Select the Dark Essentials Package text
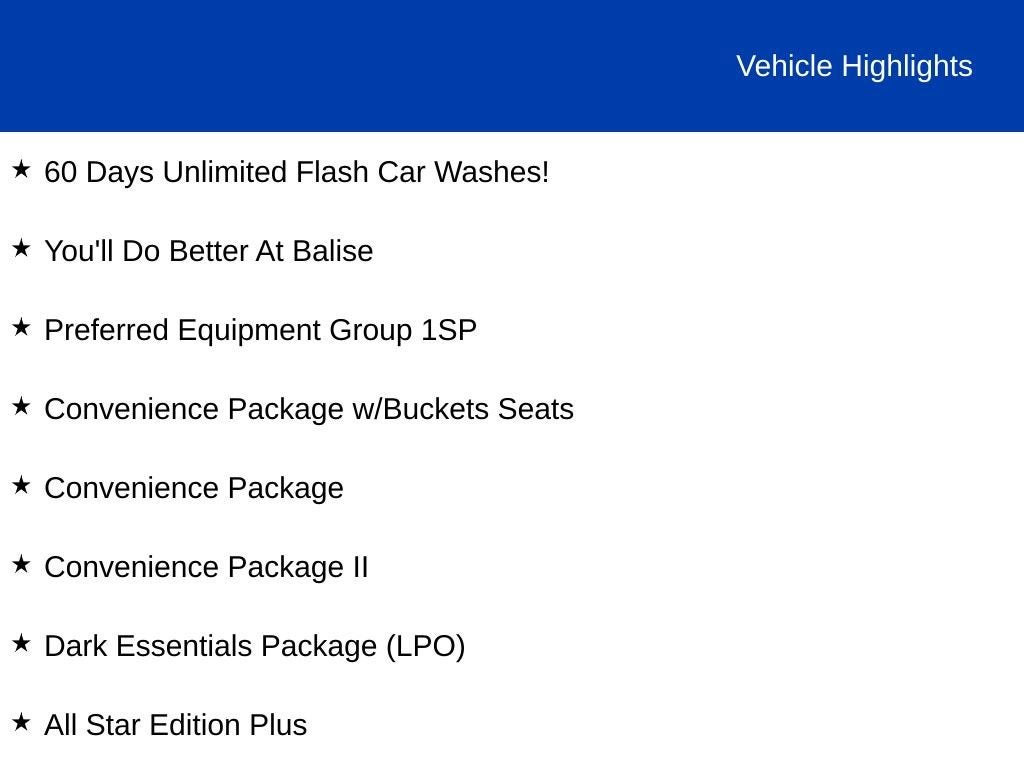Viewport: 1024px width, 768px height. pyautogui.click(x=212, y=646)
